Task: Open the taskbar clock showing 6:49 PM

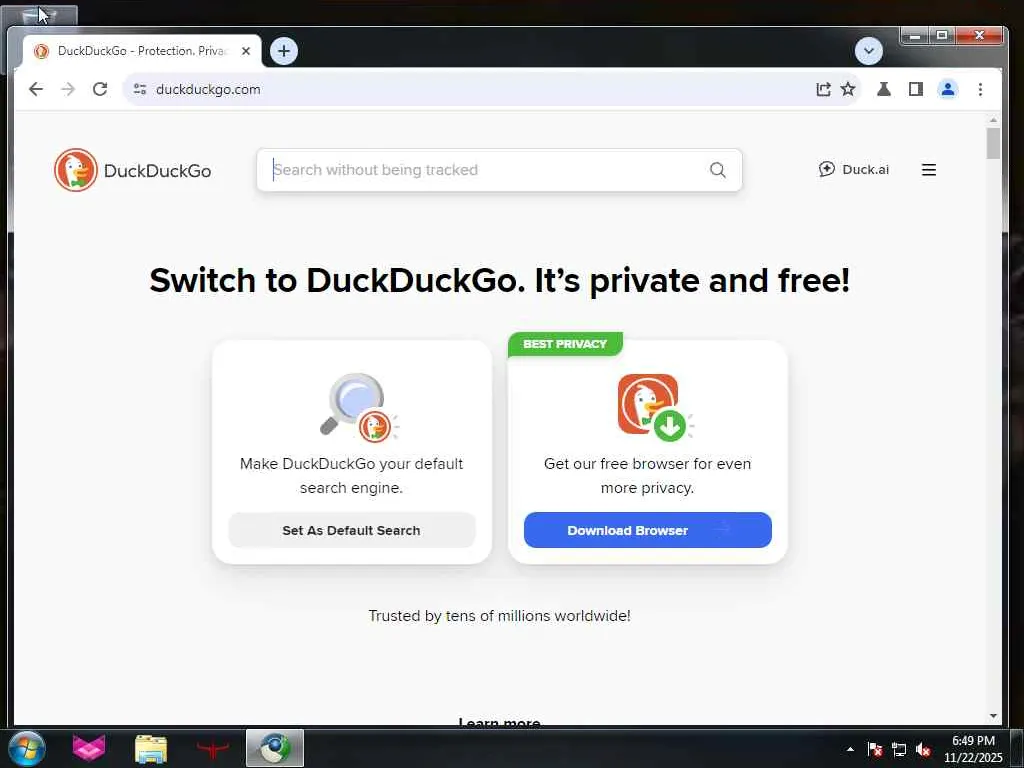Action: (973, 749)
